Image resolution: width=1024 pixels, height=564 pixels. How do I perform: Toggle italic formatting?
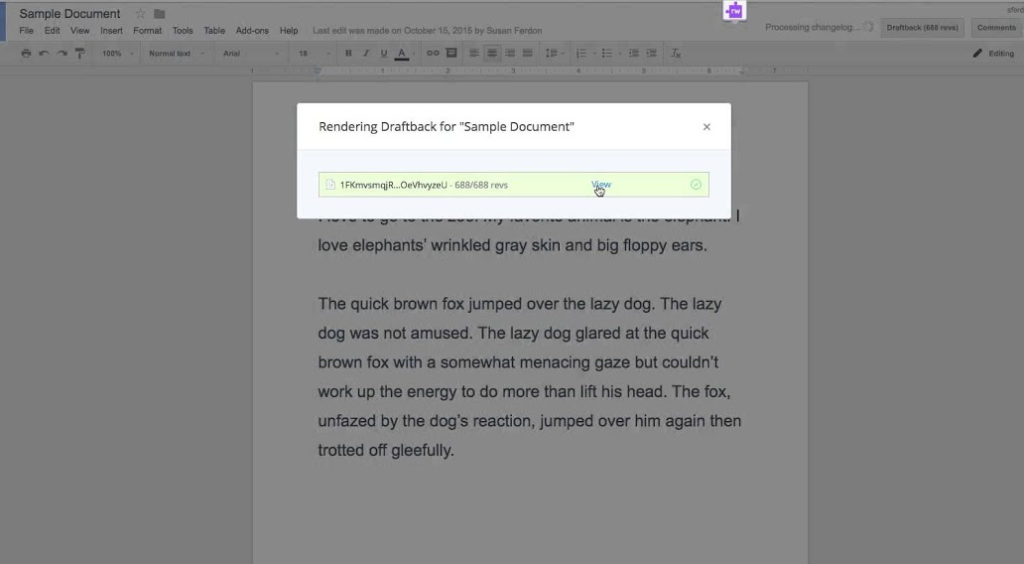click(x=365, y=53)
